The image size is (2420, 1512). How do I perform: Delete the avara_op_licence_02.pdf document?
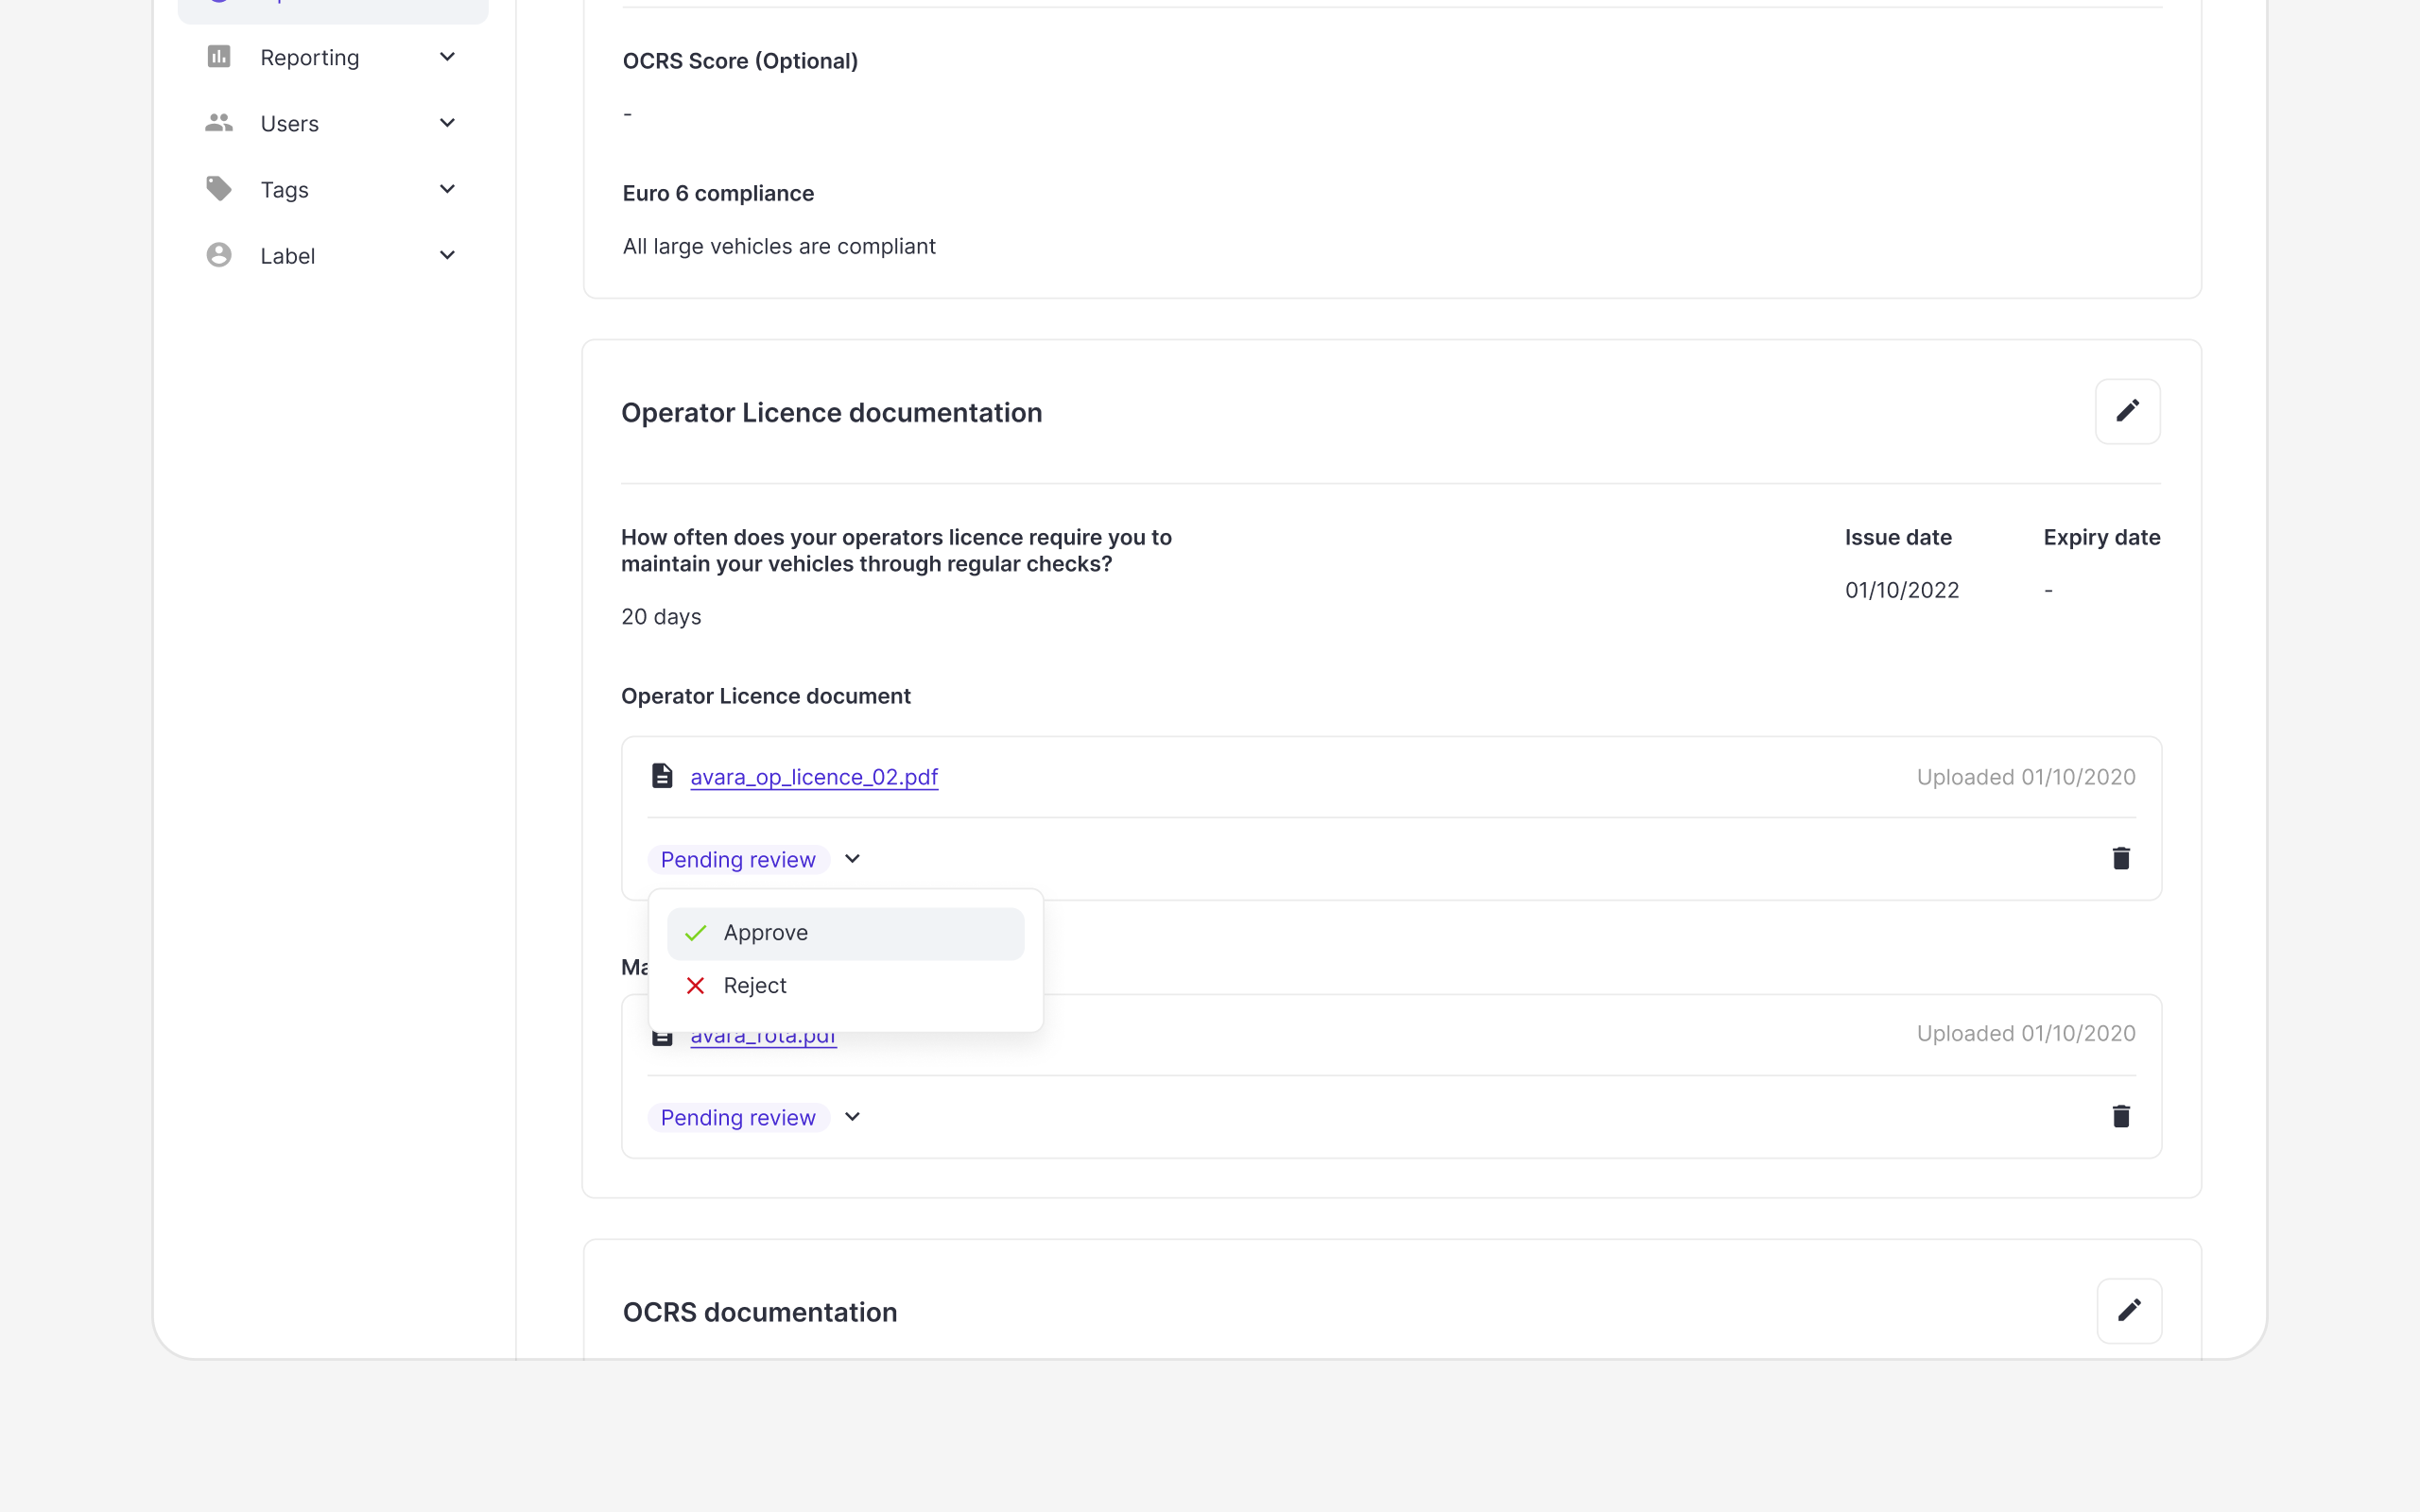[2120, 858]
